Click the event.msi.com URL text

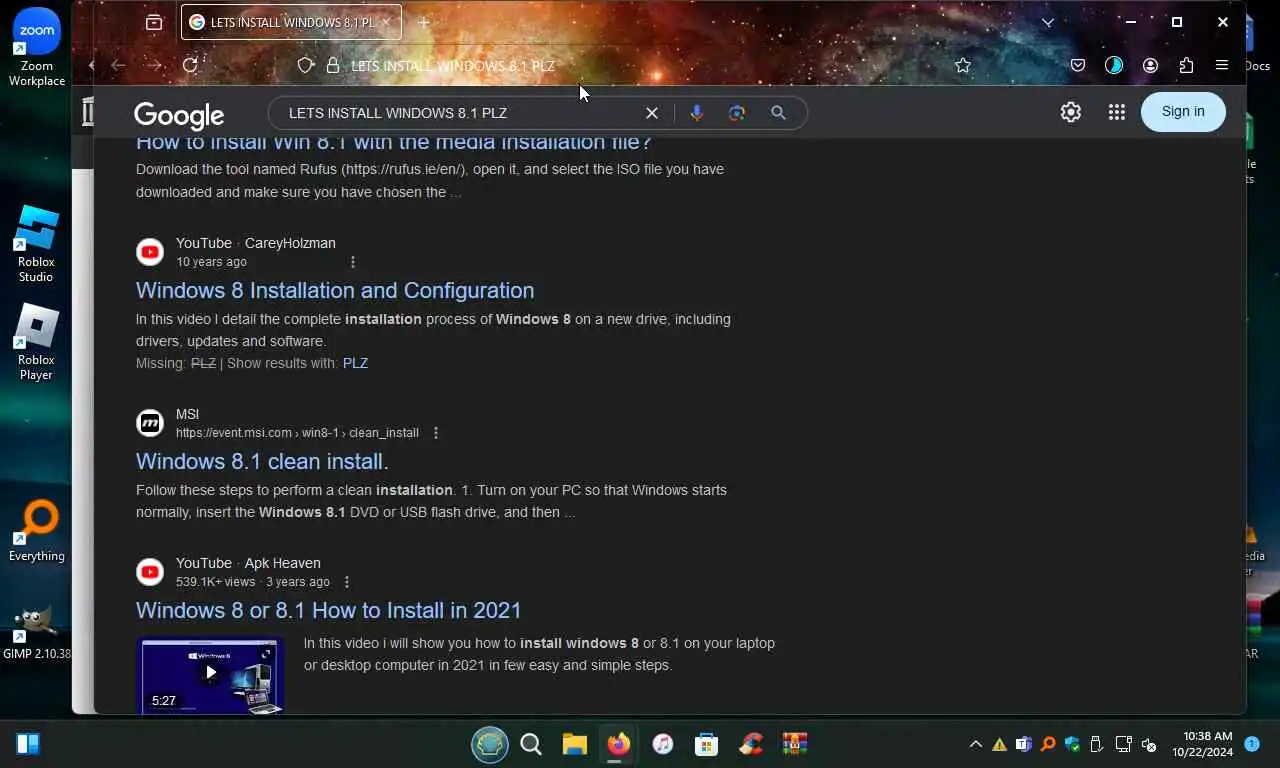point(297,433)
